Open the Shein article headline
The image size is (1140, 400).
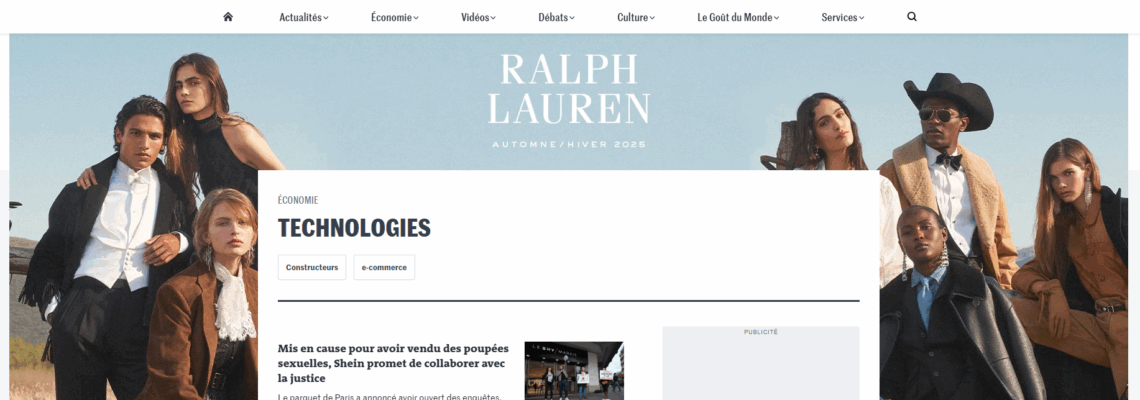393,363
